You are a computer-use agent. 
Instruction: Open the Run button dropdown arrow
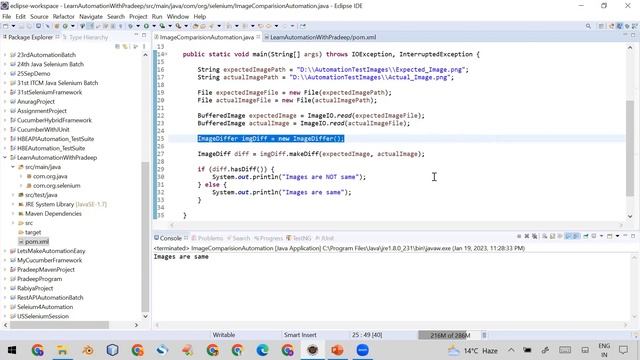[154, 26]
